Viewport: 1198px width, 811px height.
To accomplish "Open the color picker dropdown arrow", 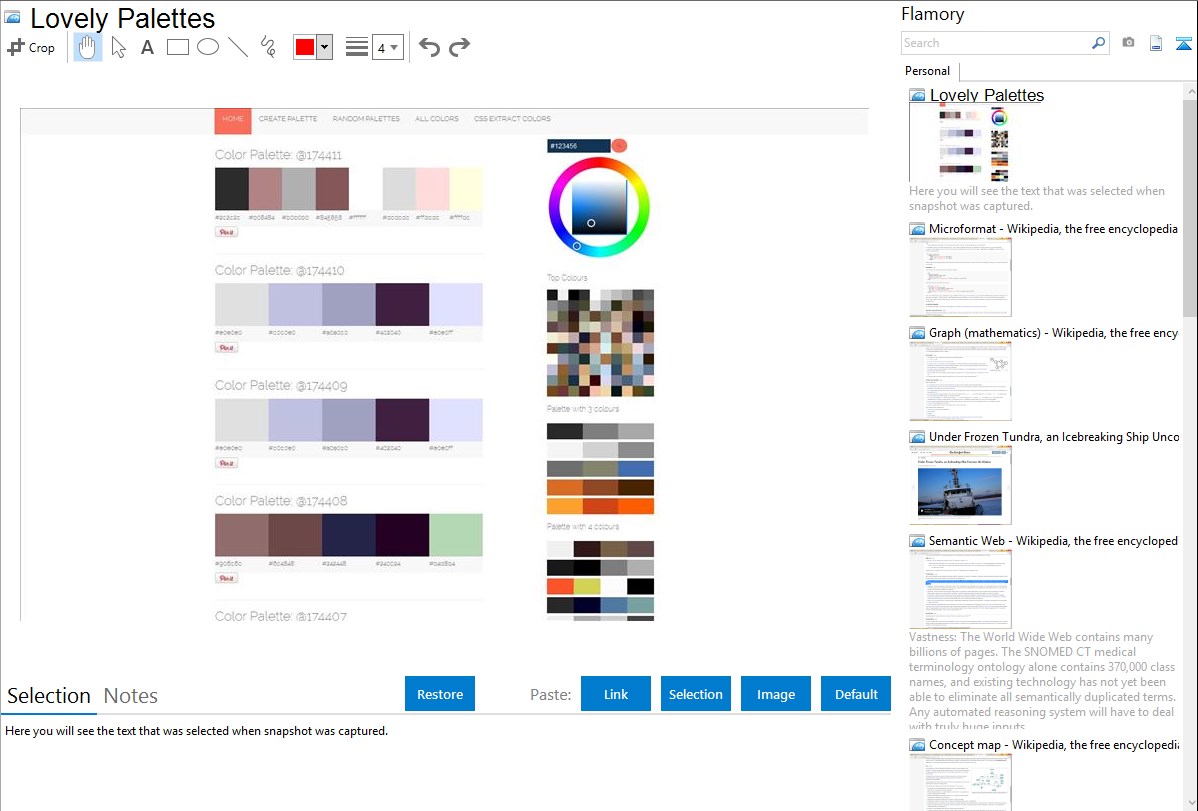I will [324, 47].
